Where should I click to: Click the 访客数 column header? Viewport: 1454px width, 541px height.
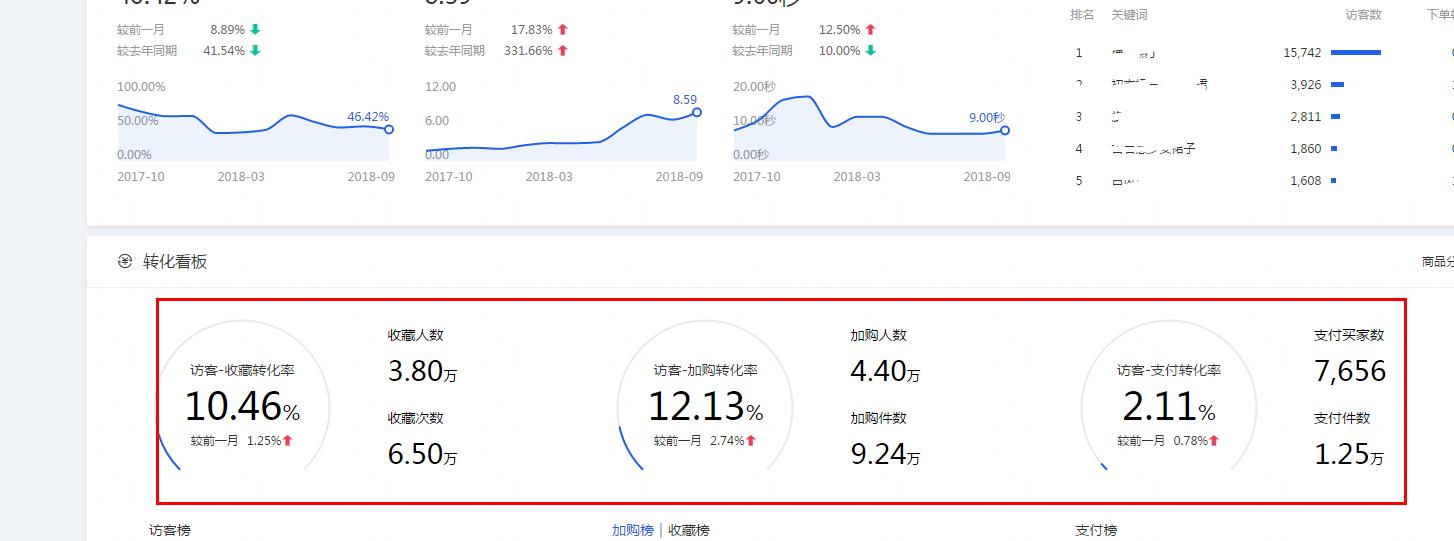[x=1364, y=15]
